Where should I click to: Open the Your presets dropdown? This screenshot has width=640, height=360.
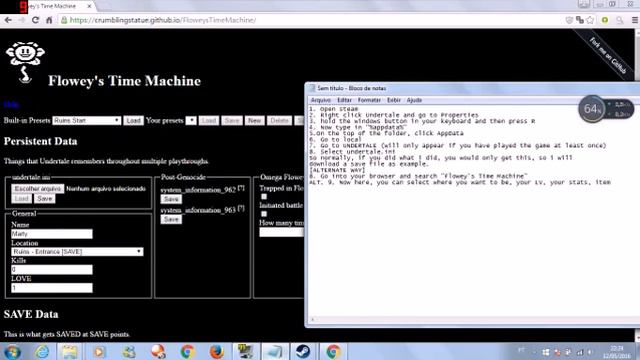[191, 120]
